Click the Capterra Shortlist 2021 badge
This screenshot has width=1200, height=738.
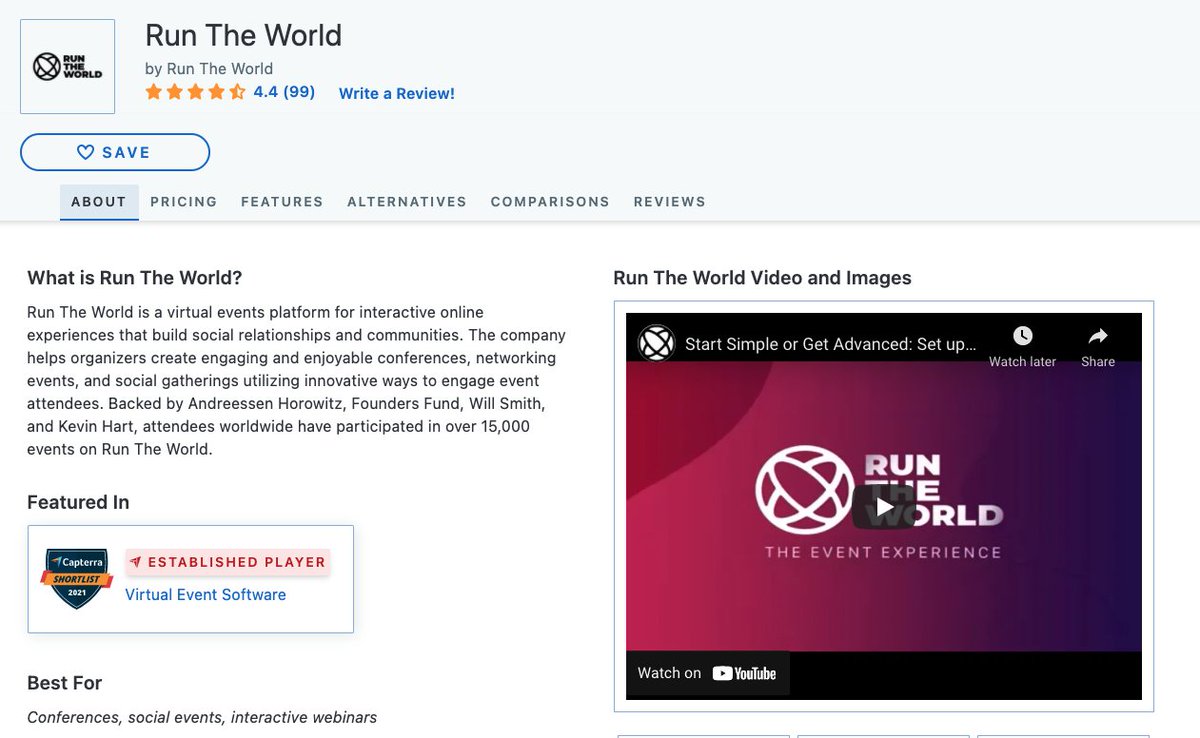coord(77,578)
